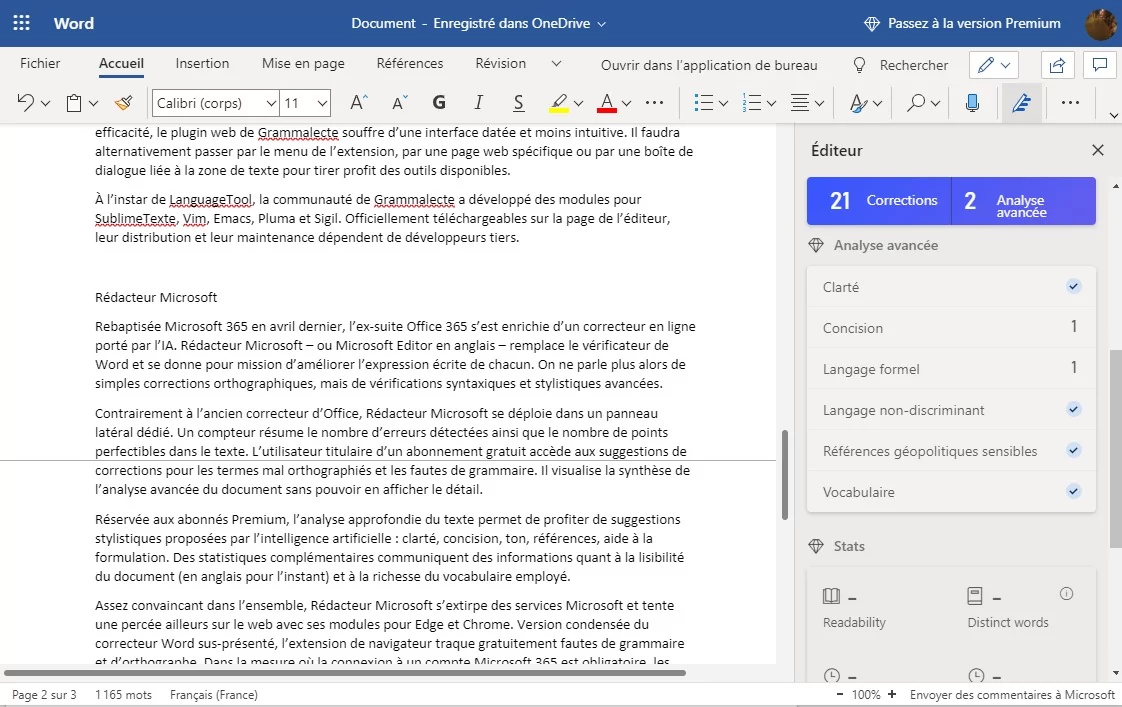Close the Éditeur panel

[1098, 150]
